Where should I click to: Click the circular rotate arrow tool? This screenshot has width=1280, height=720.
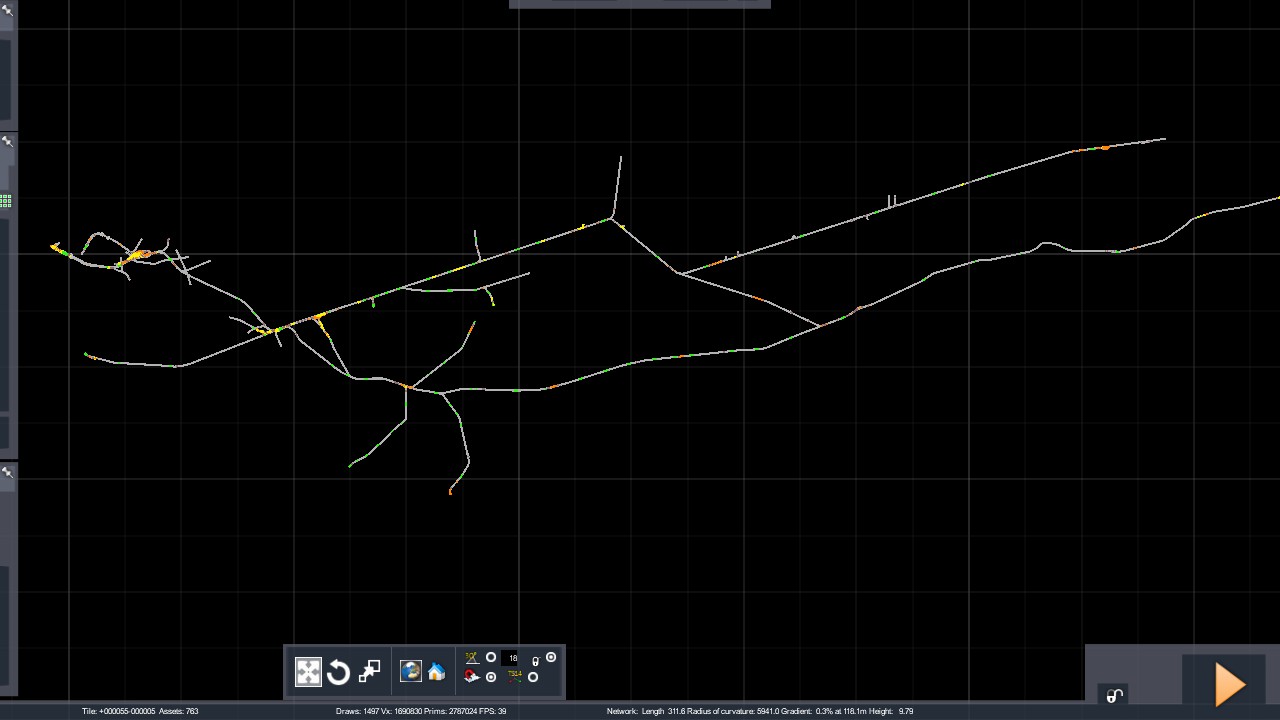[338, 672]
